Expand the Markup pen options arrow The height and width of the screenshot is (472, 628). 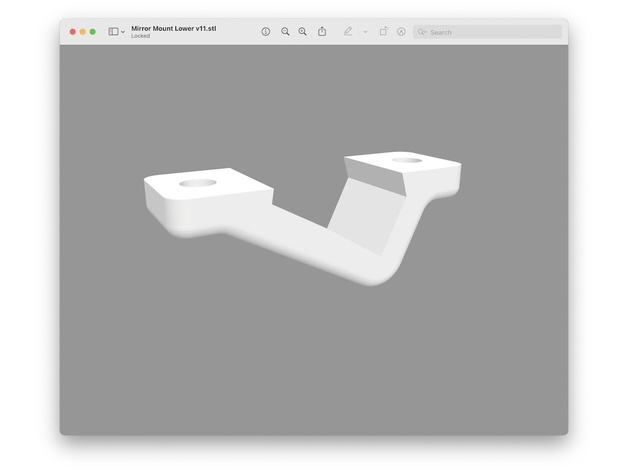coord(365,32)
